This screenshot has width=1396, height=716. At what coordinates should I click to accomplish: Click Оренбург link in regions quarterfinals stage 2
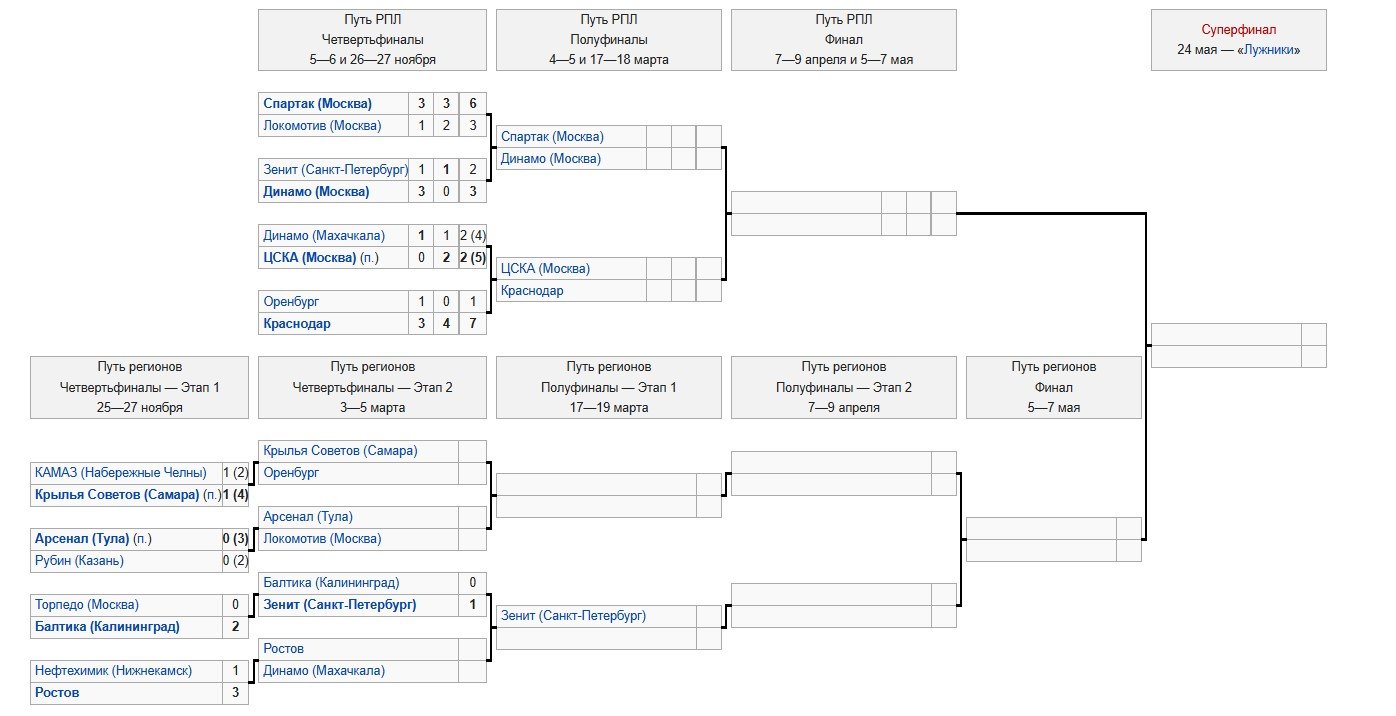tap(291, 473)
